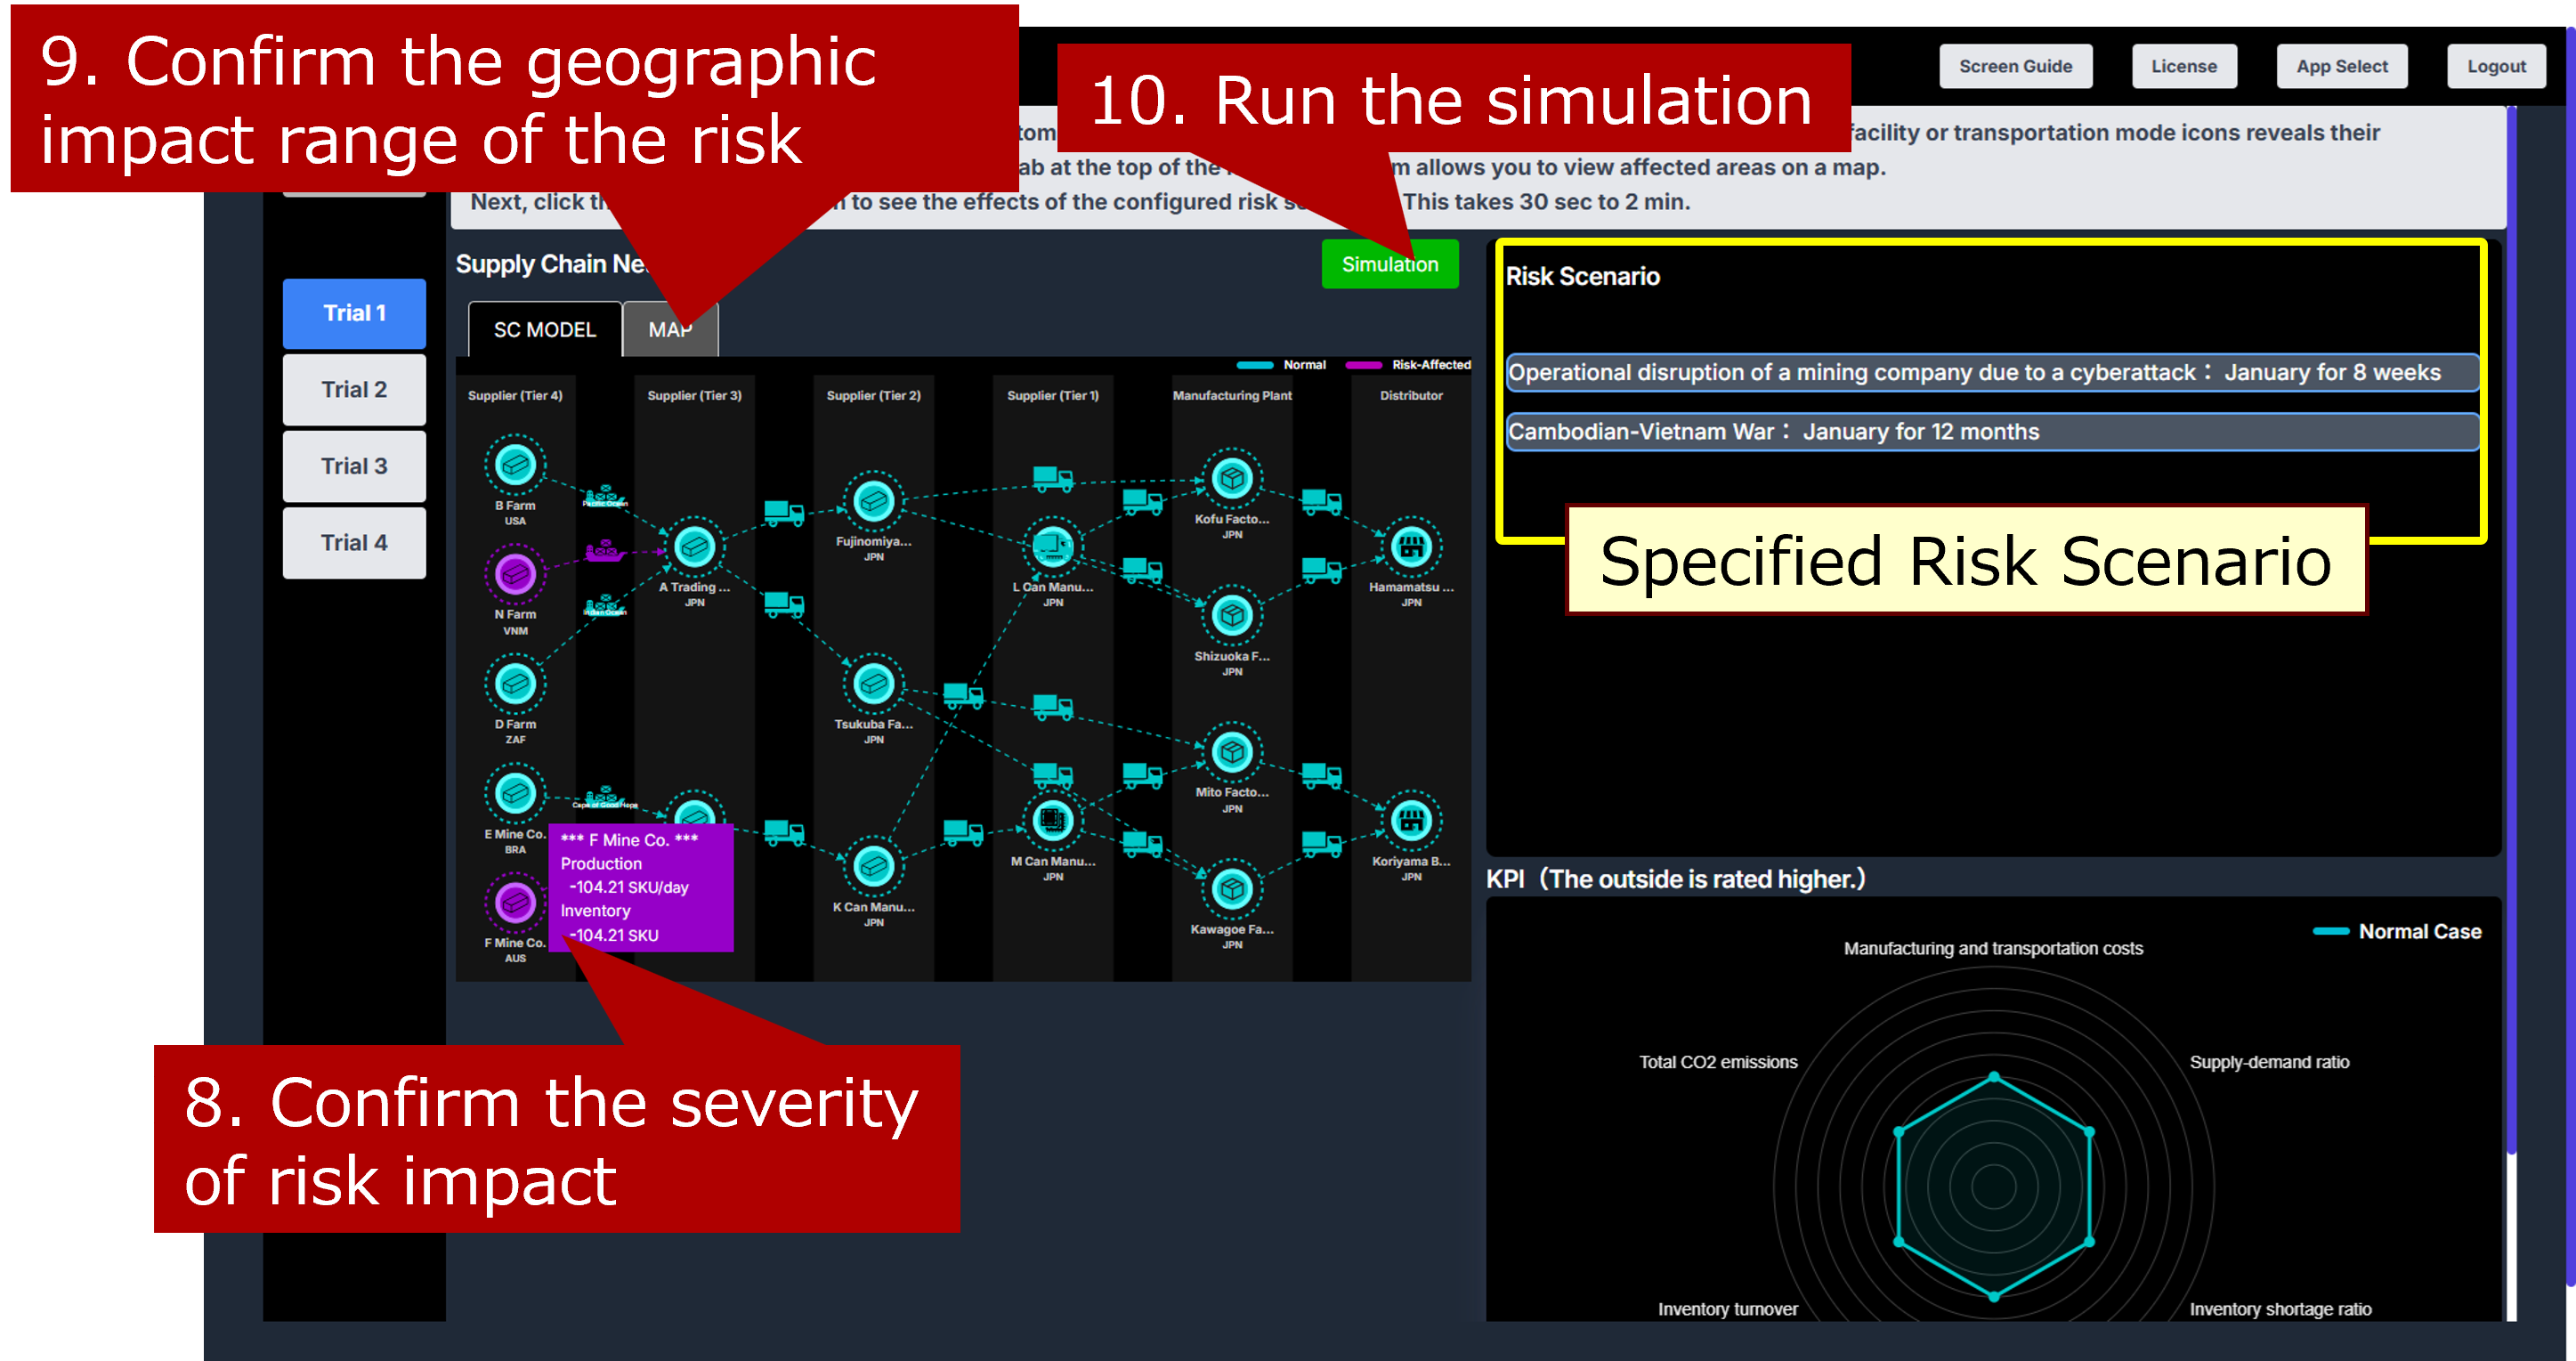Select the Hamamatsu distributor store icon
This screenshot has width=2576, height=1361.
coord(1411,547)
